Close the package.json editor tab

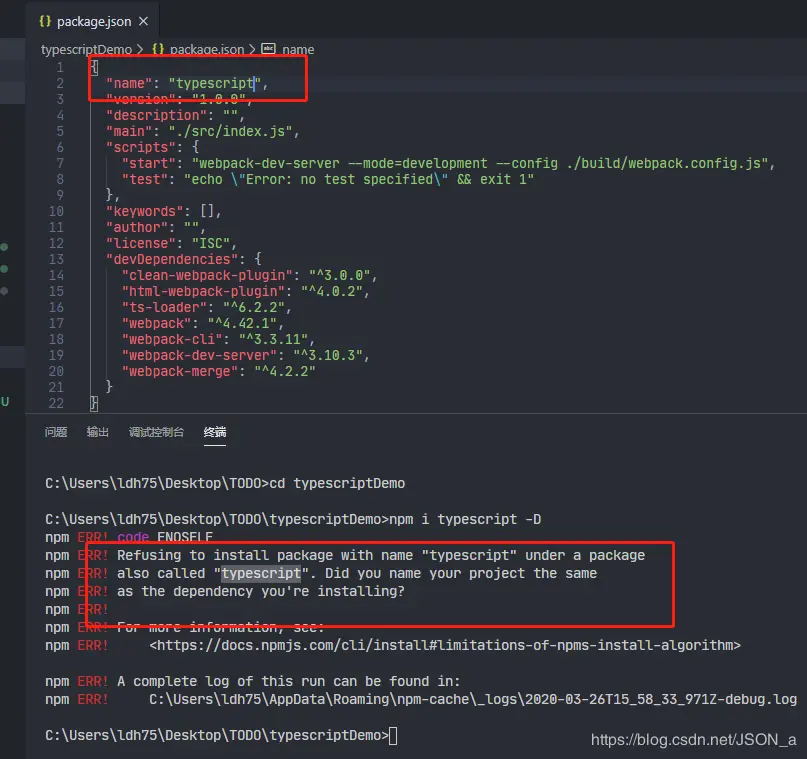pyautogui.click(x=144, y=21)
